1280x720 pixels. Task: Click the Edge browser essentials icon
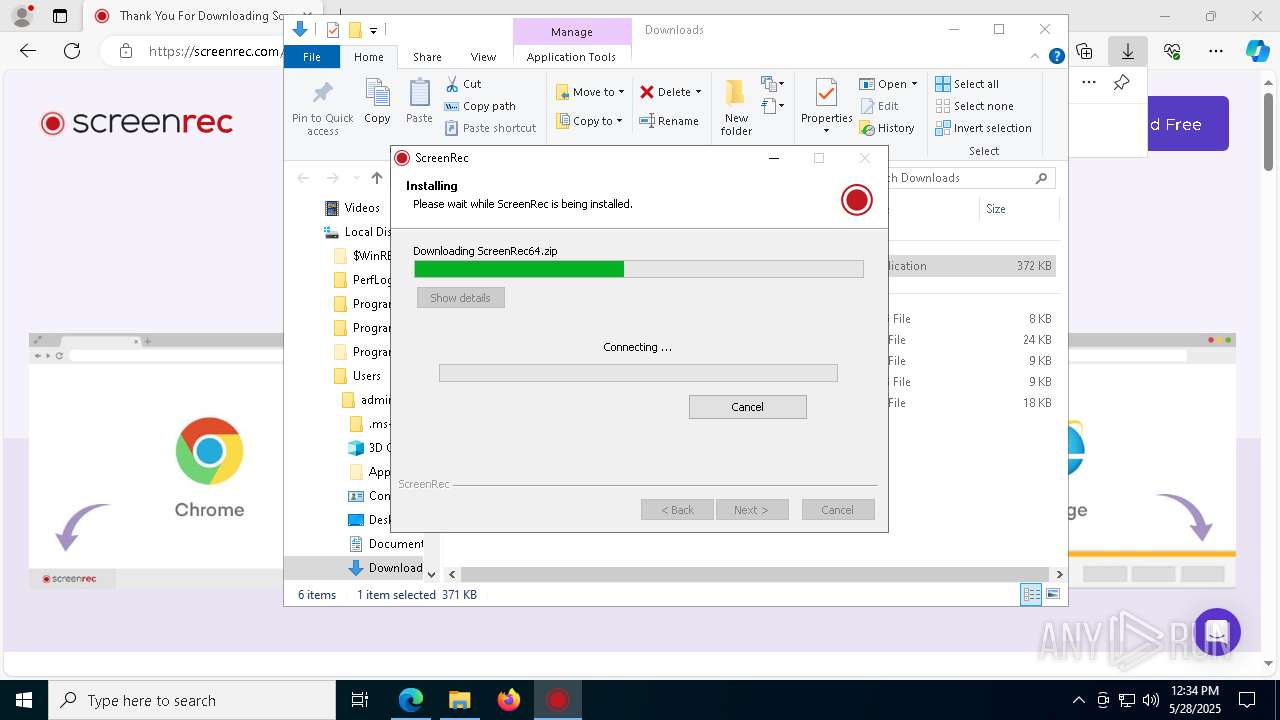pos(1172,51)
